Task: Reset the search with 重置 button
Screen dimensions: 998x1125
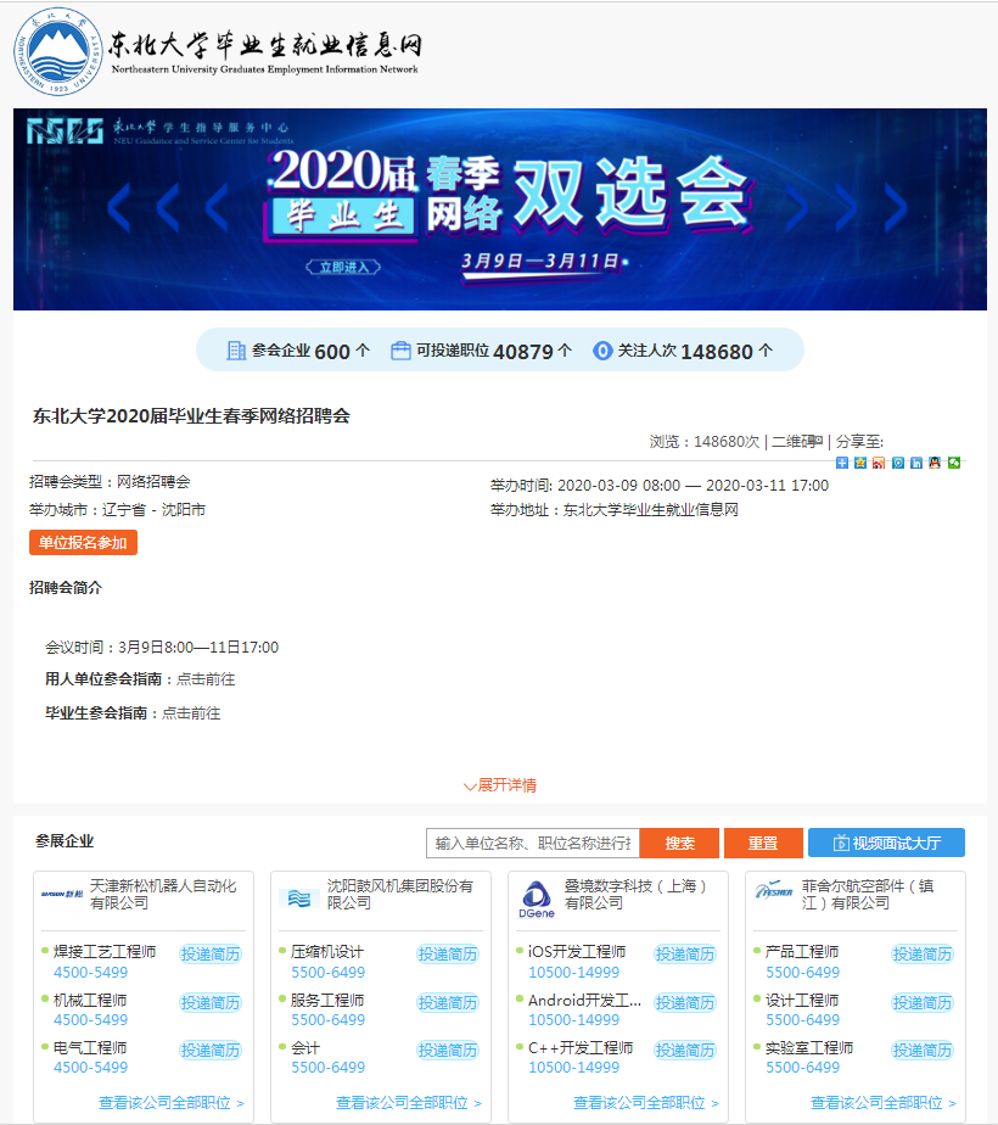Action: point(764,842)
